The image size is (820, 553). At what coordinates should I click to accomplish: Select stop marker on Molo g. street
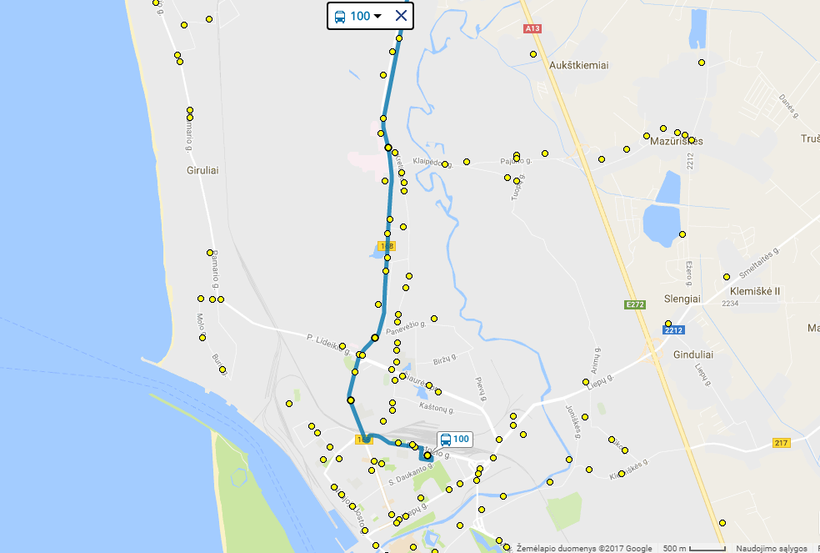[202, 338]
